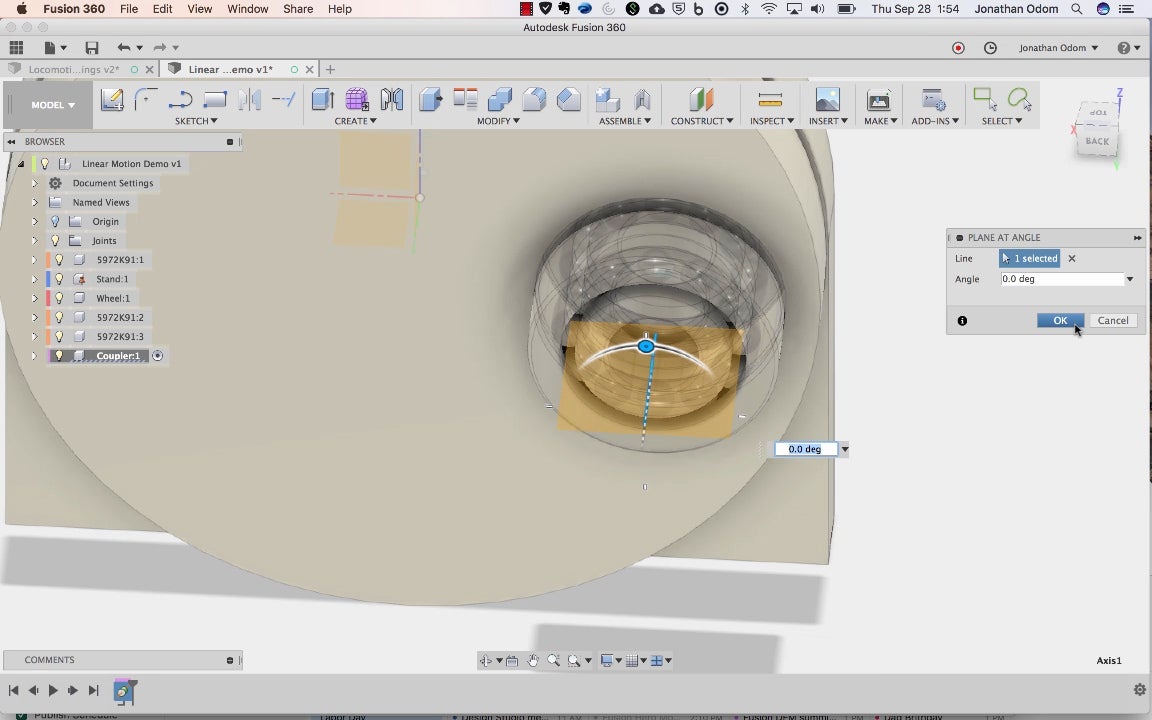Toggle visibility of the Origin folder
Image resolution: width=1152 pixels, height=720 pixels.
[x=55, y=221]
